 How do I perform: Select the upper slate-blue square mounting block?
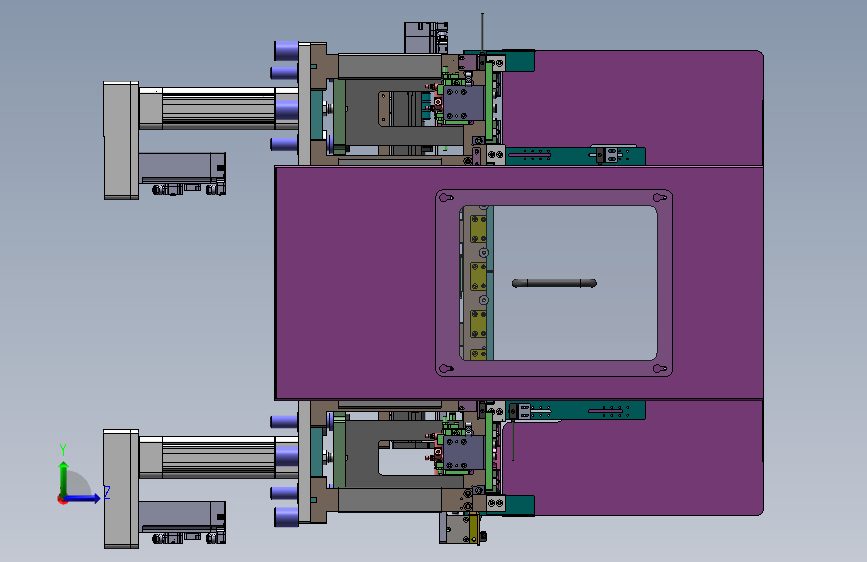point(464,103)
